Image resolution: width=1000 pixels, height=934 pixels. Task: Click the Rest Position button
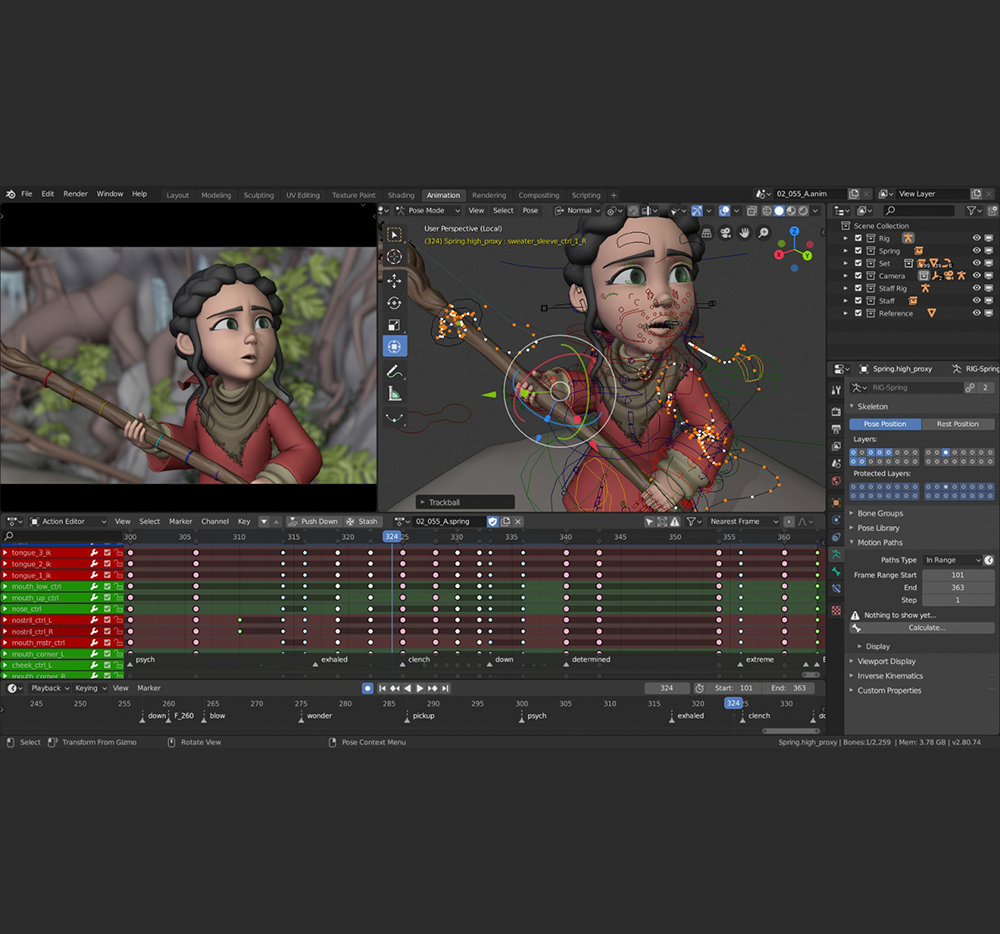957,424
